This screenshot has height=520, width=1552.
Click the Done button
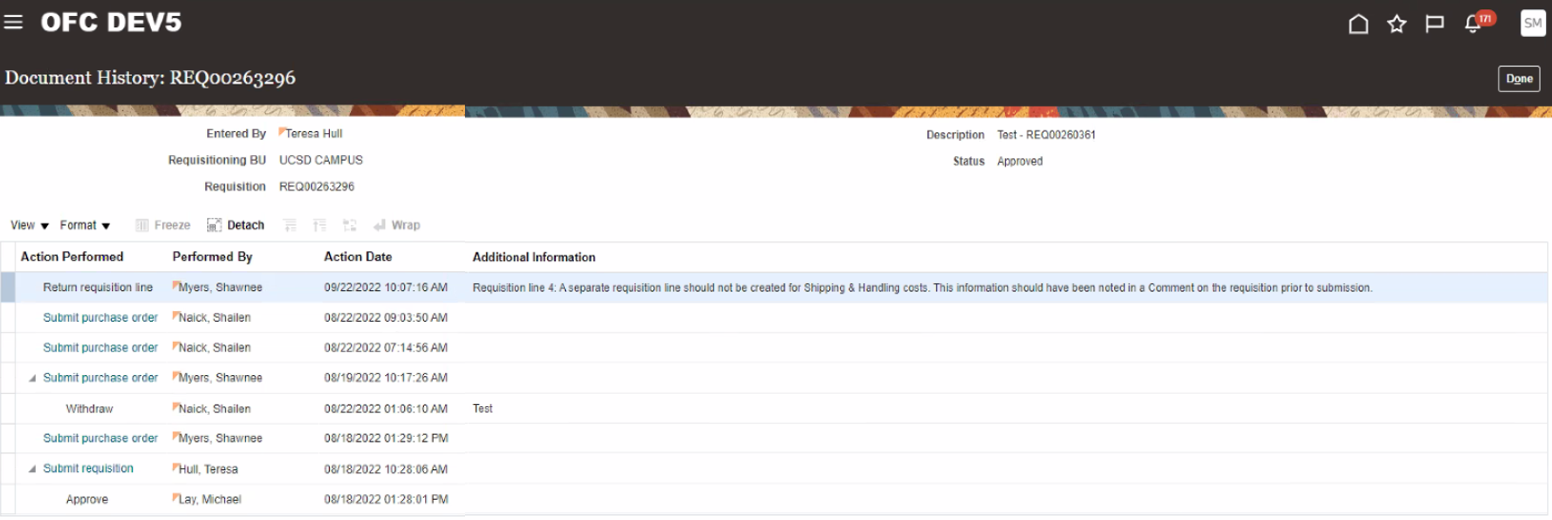tap(1519, 79)
